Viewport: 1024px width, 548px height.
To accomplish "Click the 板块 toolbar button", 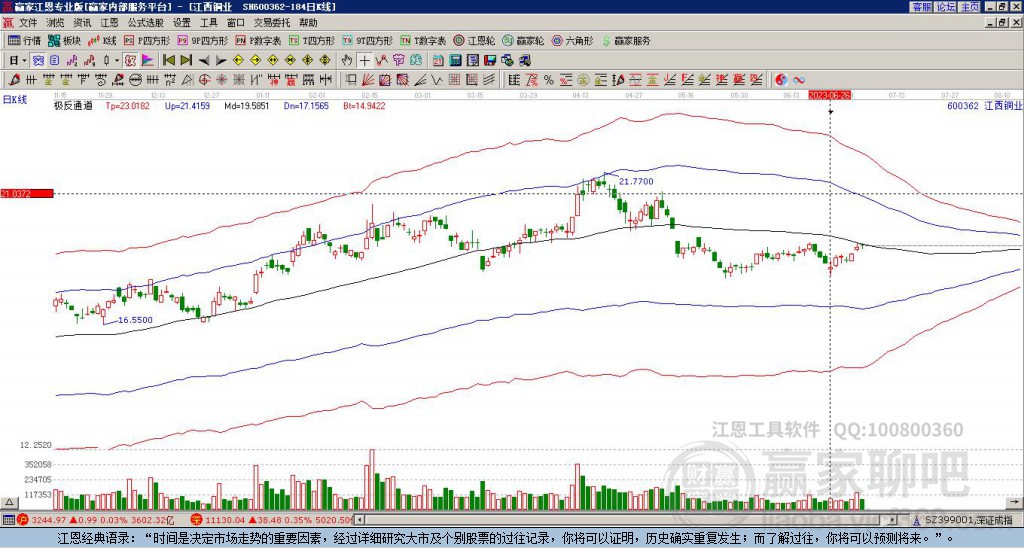I will tap(64, 40).
